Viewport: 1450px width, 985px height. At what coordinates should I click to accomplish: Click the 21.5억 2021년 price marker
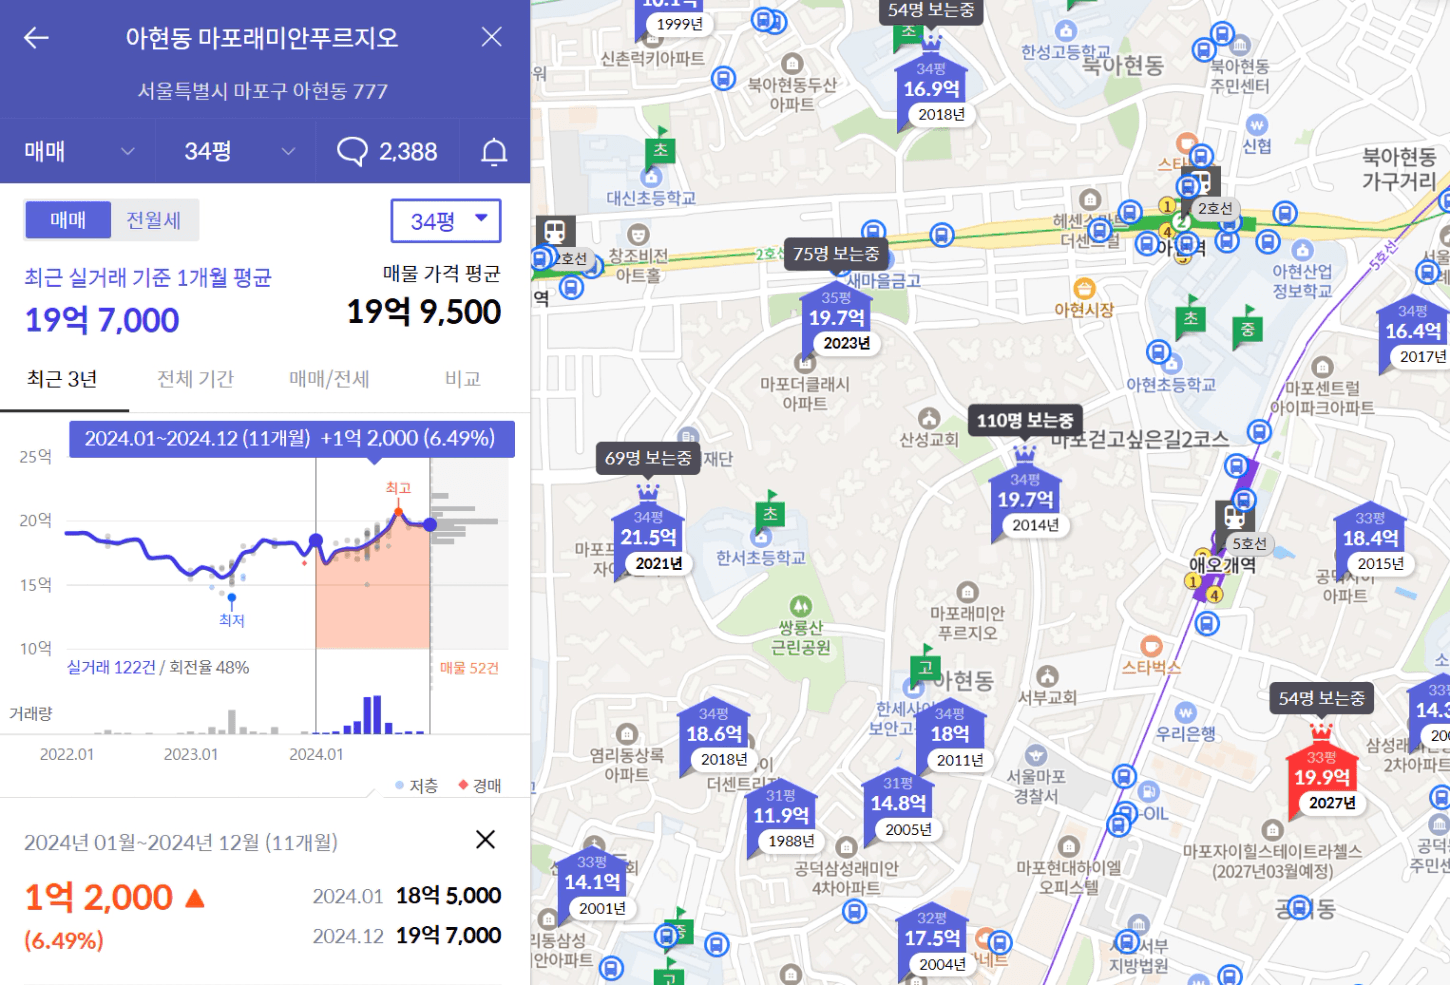point(649,539)
